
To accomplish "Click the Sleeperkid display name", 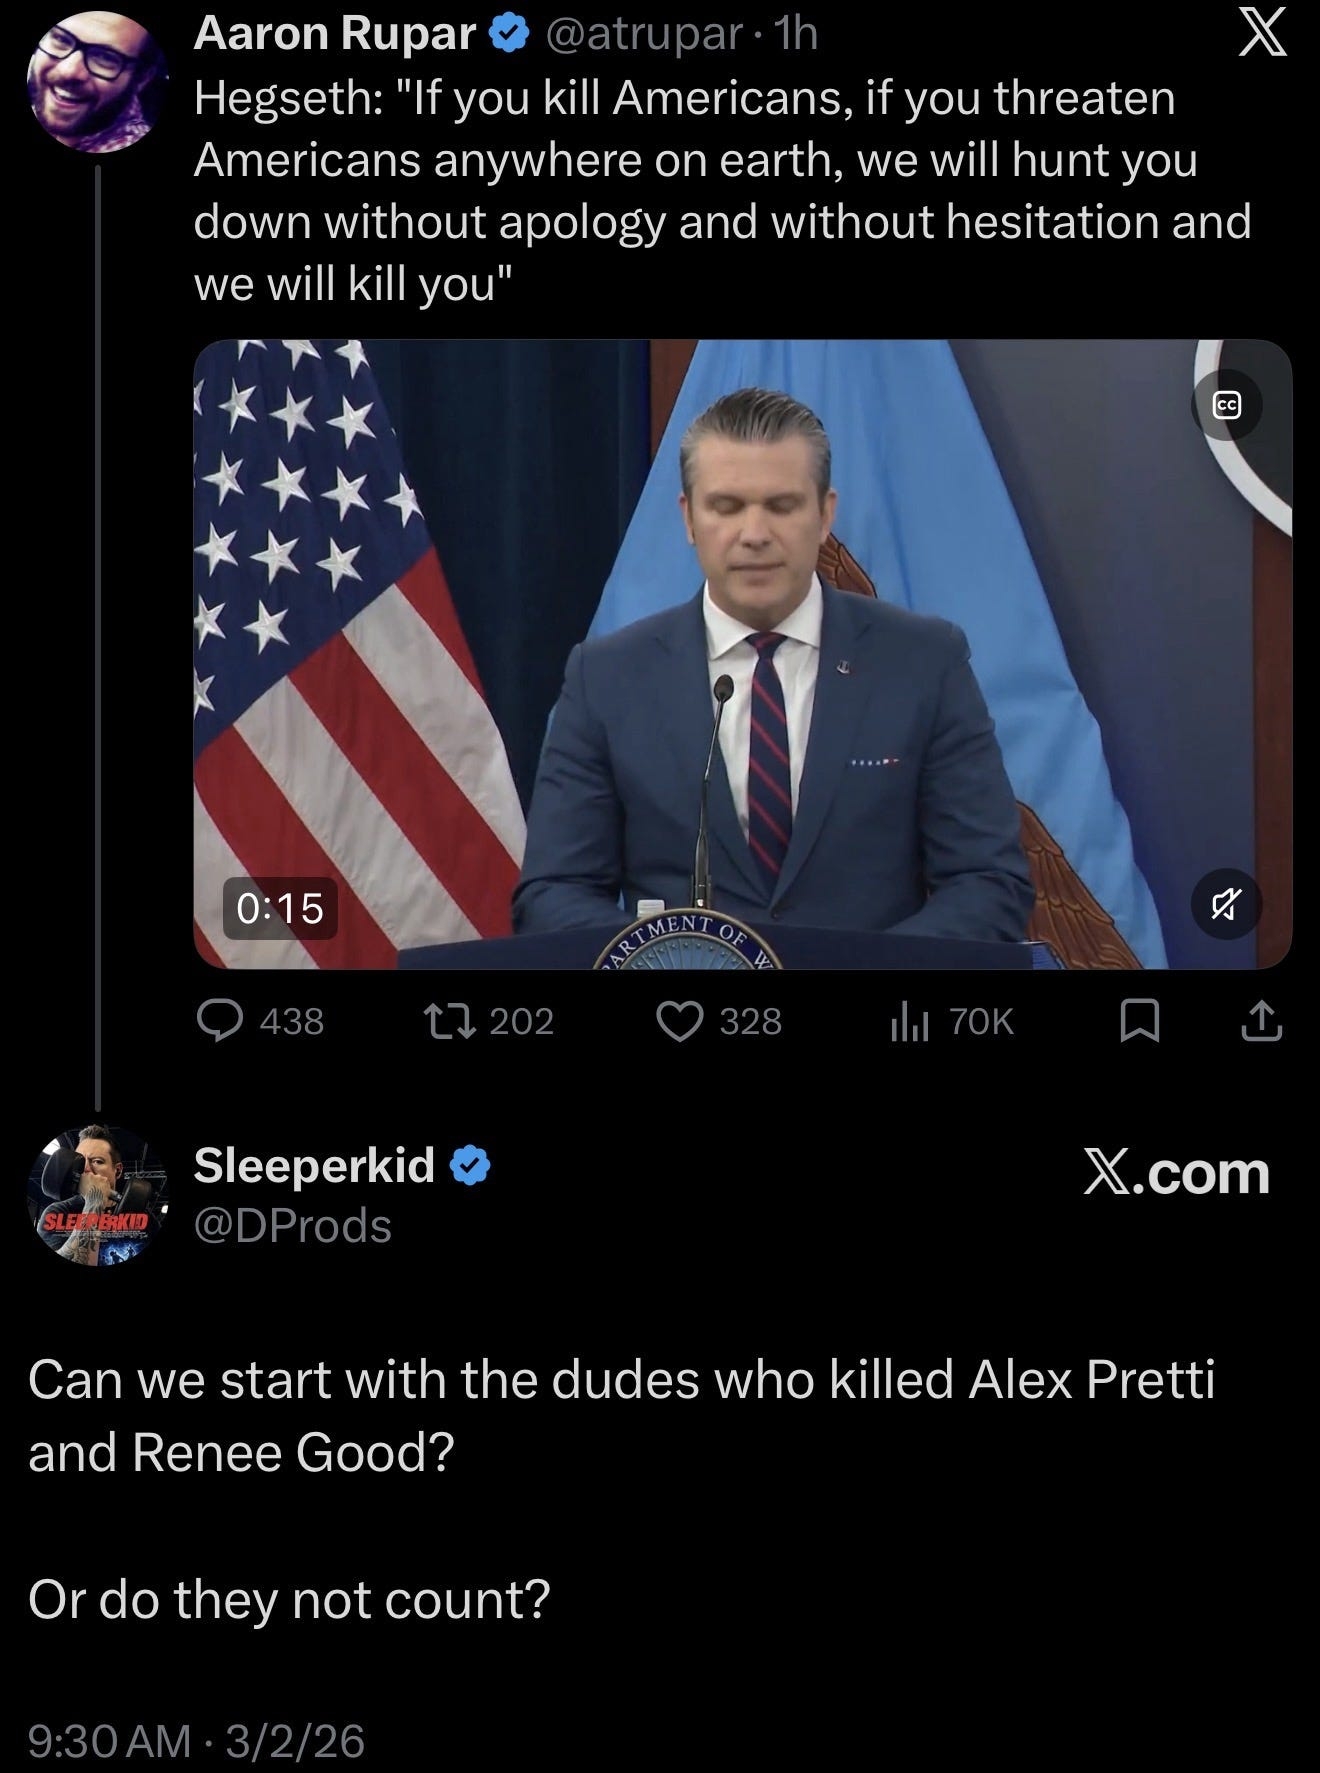I will 314,1165.
